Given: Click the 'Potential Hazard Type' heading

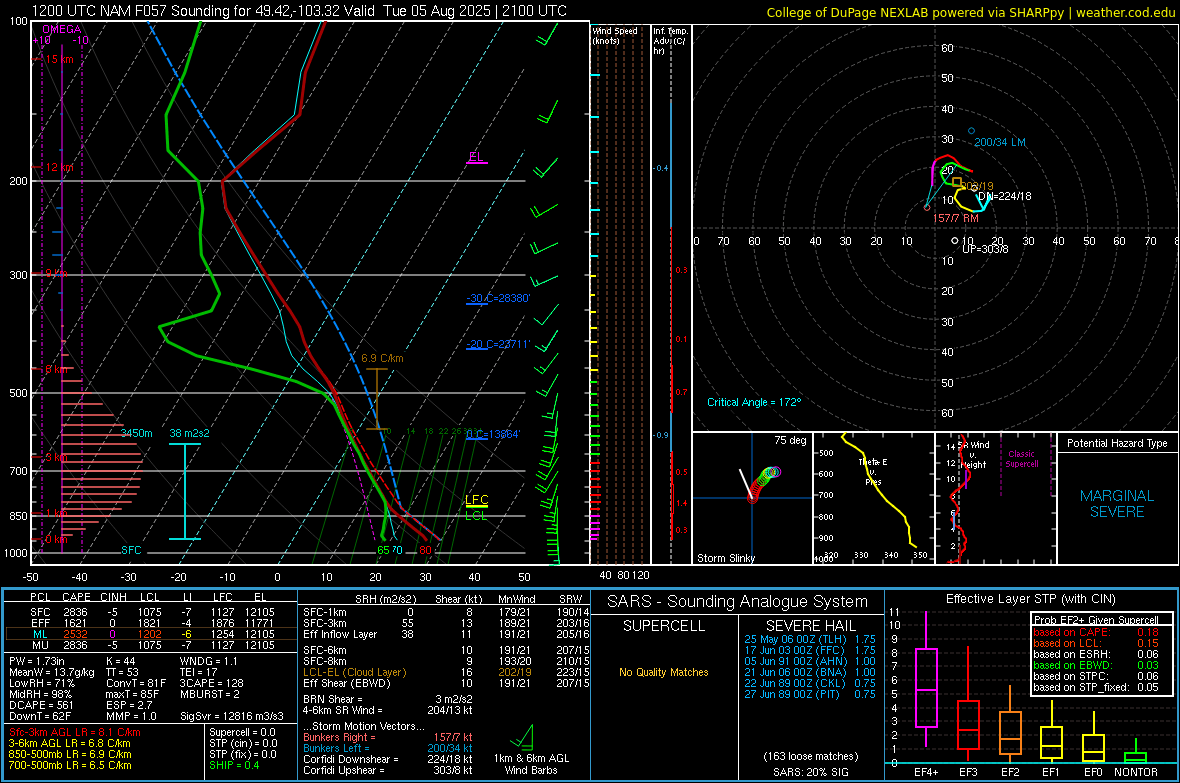Looking at the screenshot, I should tap(1117, 443).
